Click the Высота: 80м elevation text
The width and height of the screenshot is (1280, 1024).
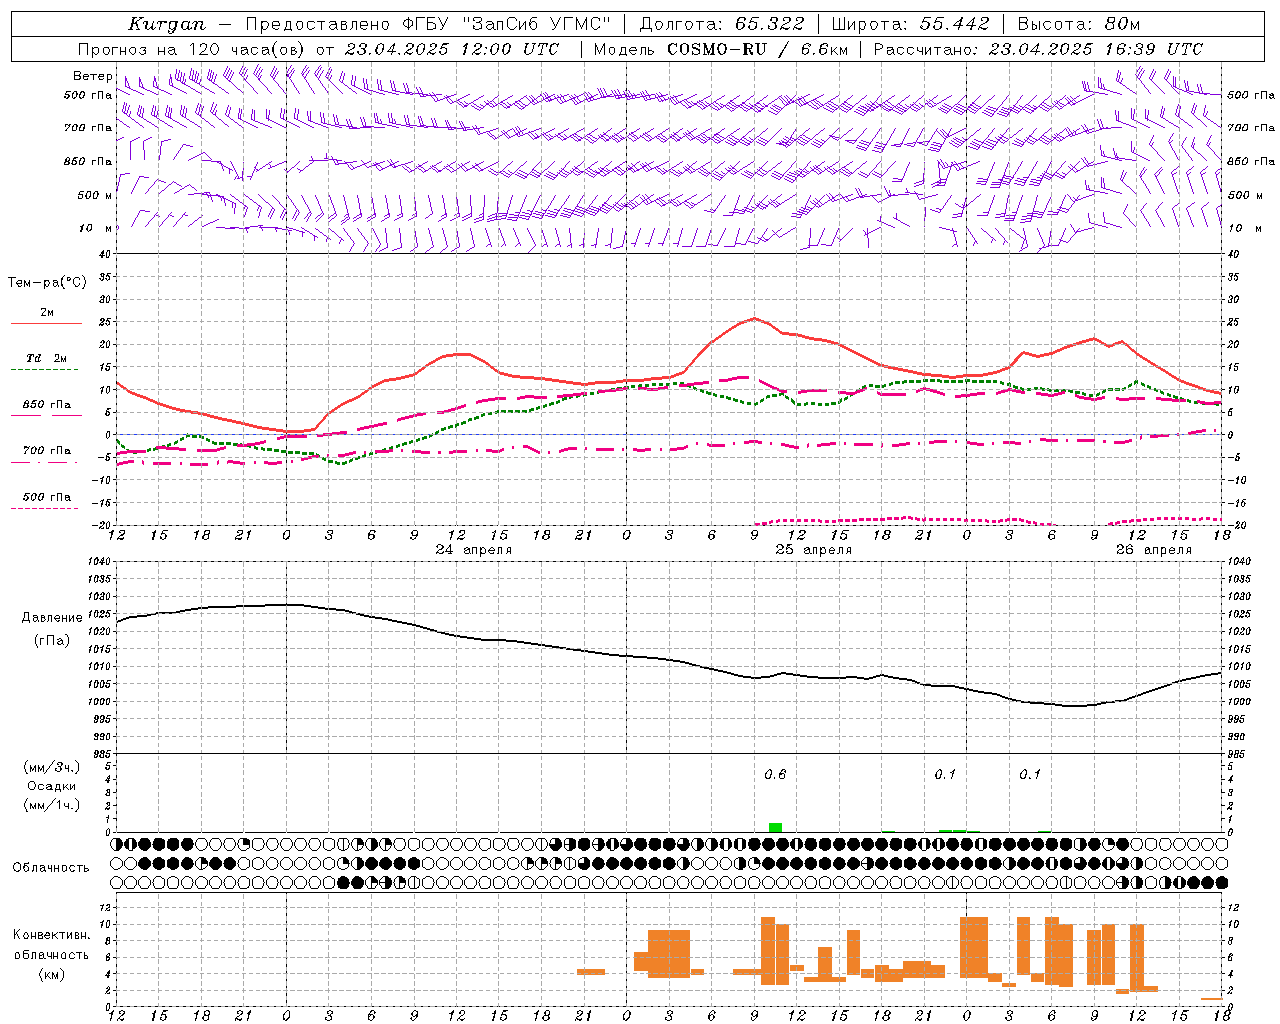[x=1078, y=24]
